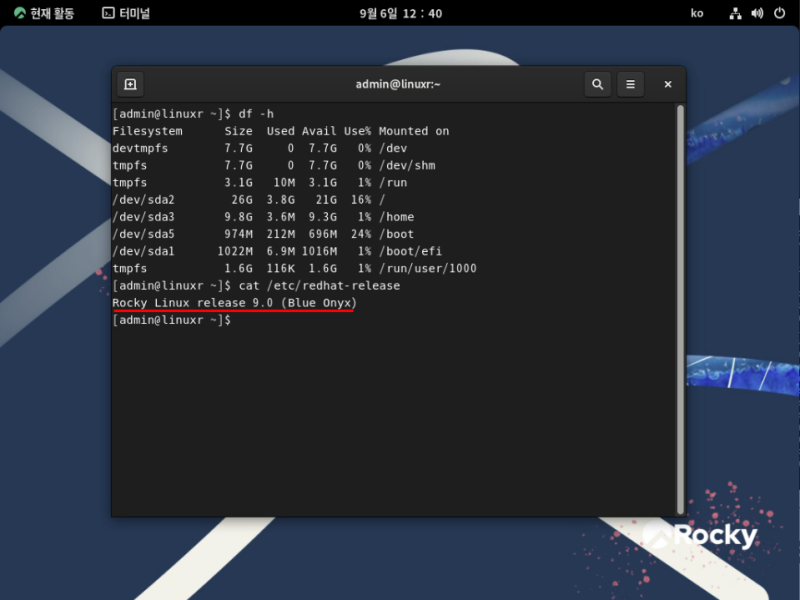Image resolution: width=800 pixels, height=600 pixels.
Task: Click the 'cat /etc/redhat-release' command
Action: 319,286
